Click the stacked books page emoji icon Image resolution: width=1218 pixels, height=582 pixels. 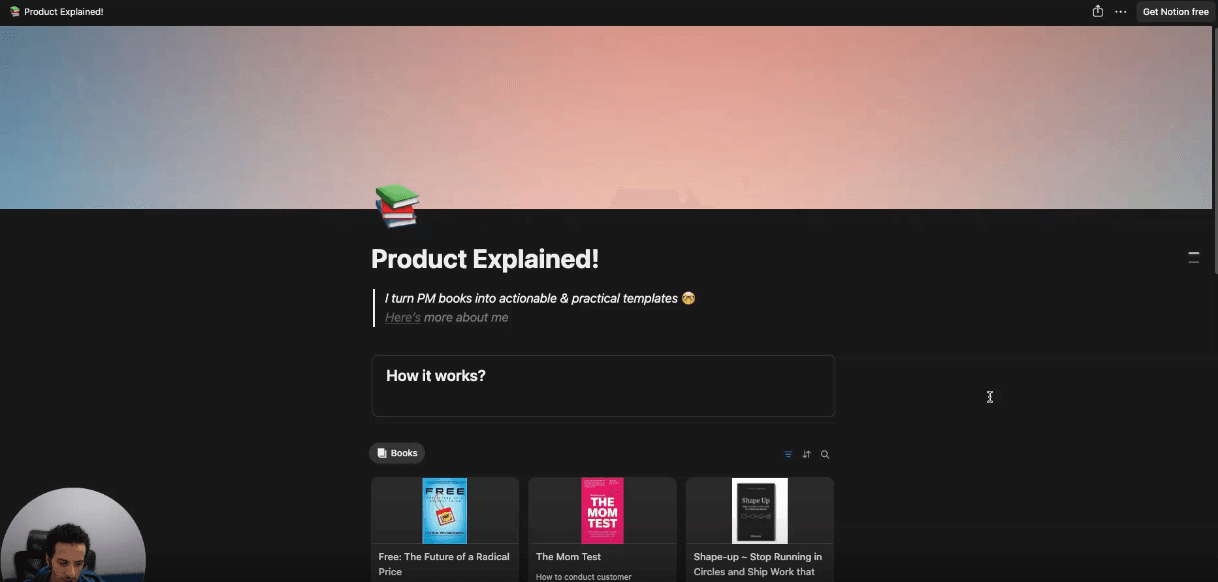pyautogui.click(x=397, y=206)
